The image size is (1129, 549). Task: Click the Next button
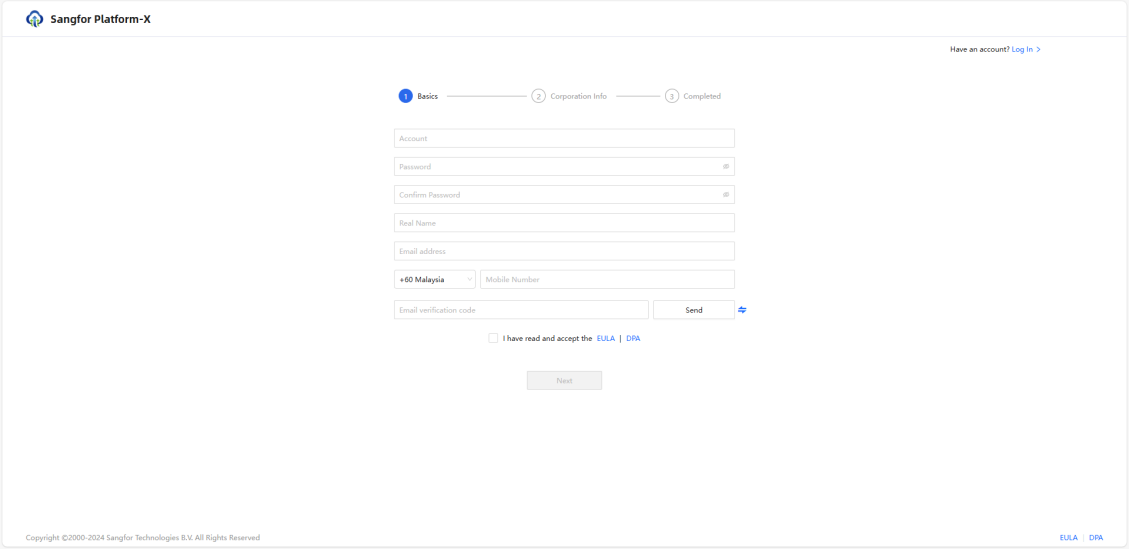coord(564,380)
